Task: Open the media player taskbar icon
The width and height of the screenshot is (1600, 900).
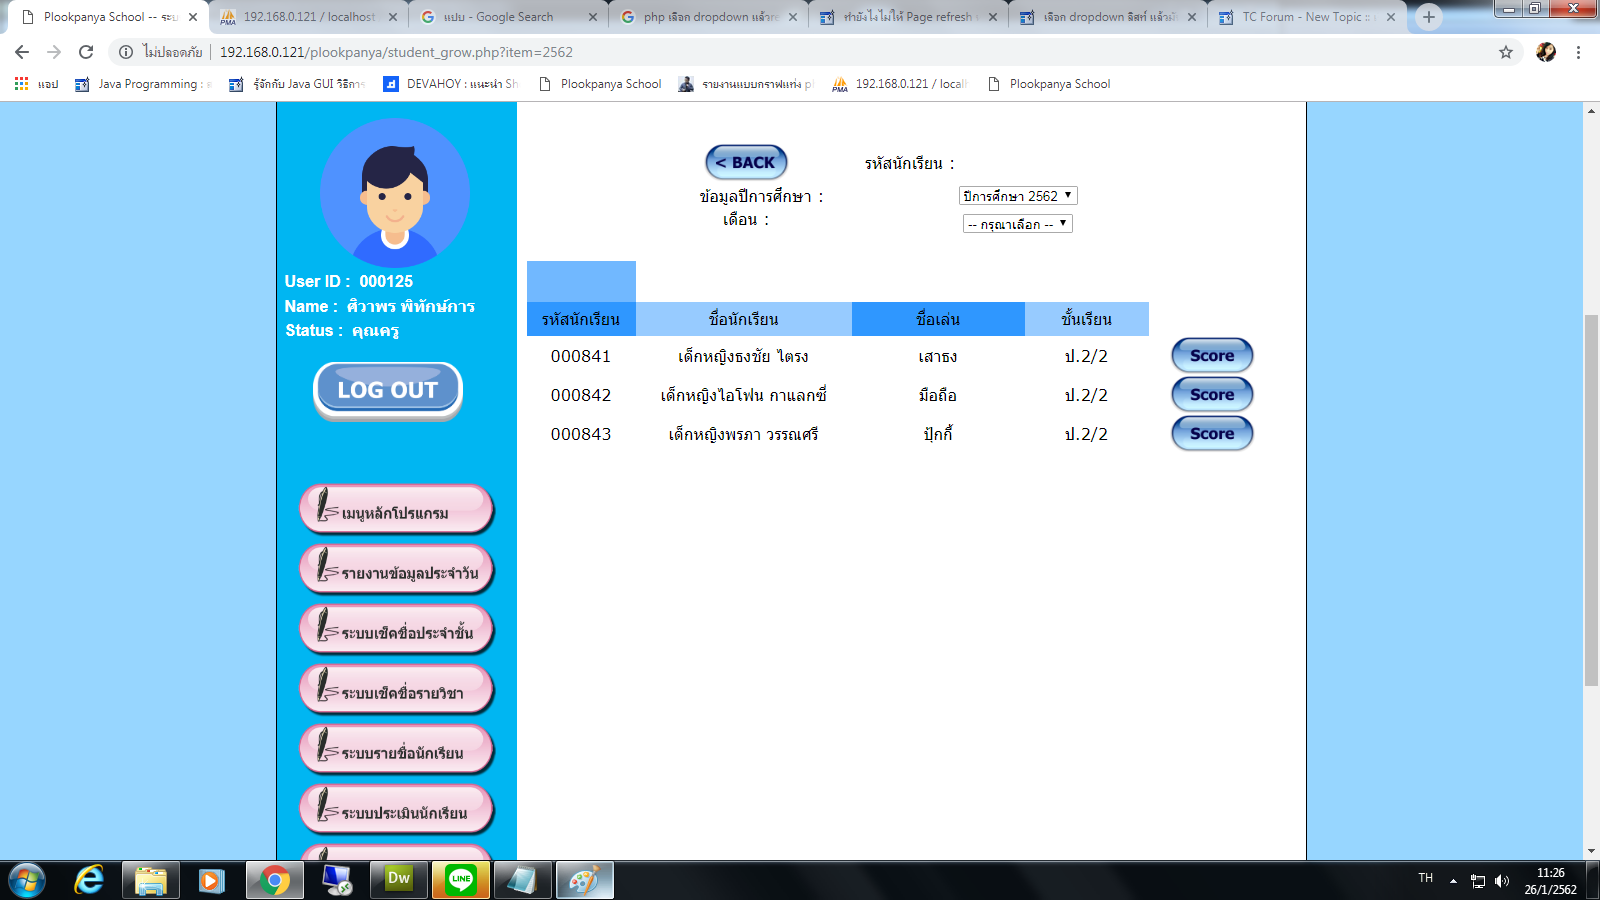Action: pos(211,881)
